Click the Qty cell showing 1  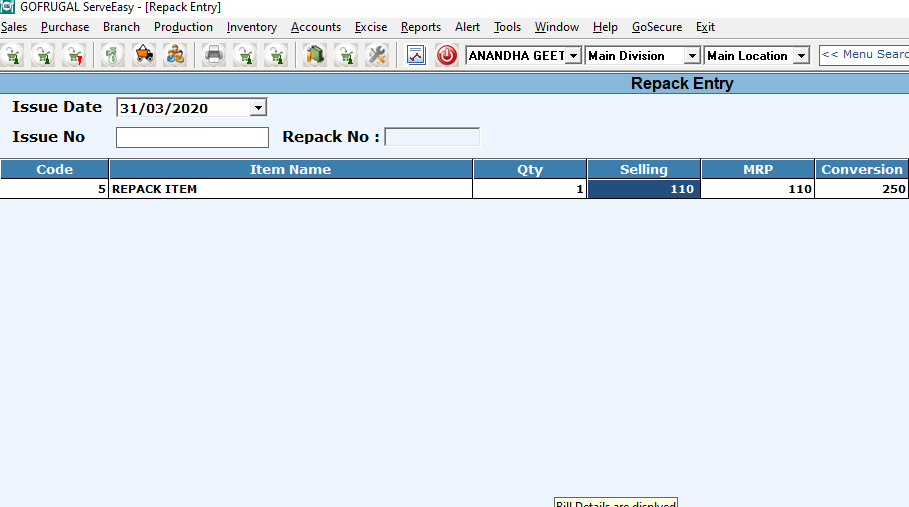pos(529,189)
